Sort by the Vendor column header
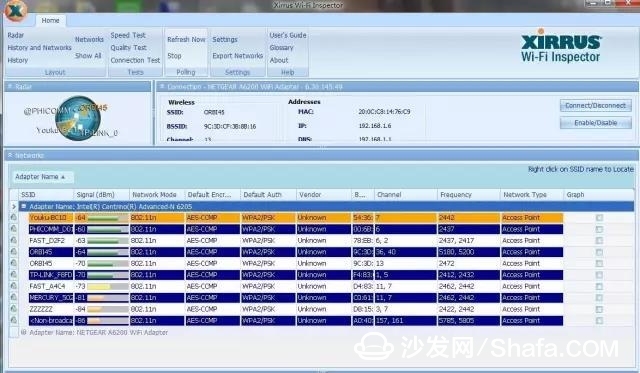 point(324,195)
